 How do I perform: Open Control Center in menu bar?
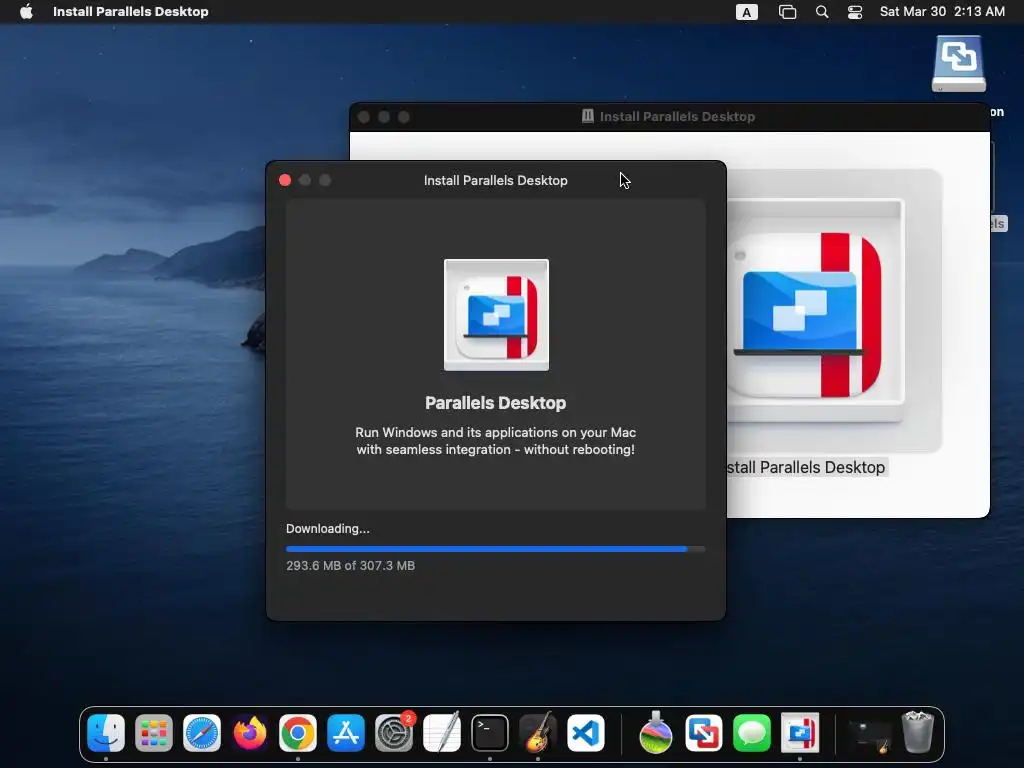(855, 12)
